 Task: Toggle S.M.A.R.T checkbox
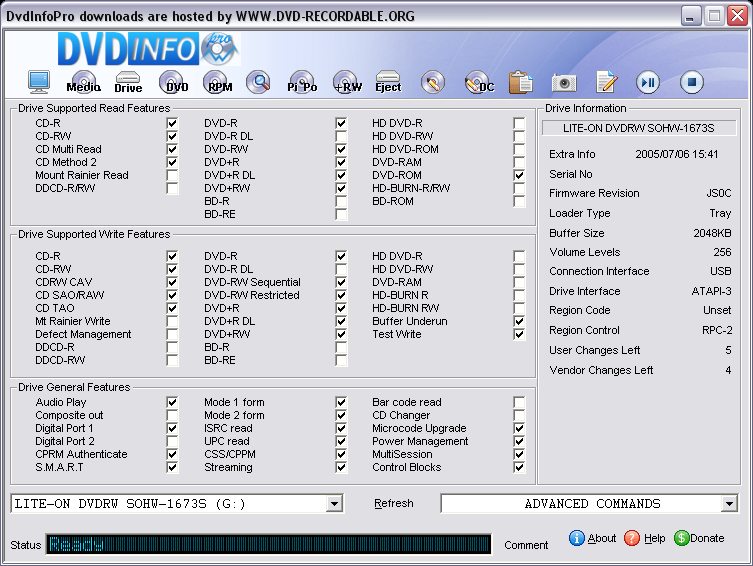point(172,467)
